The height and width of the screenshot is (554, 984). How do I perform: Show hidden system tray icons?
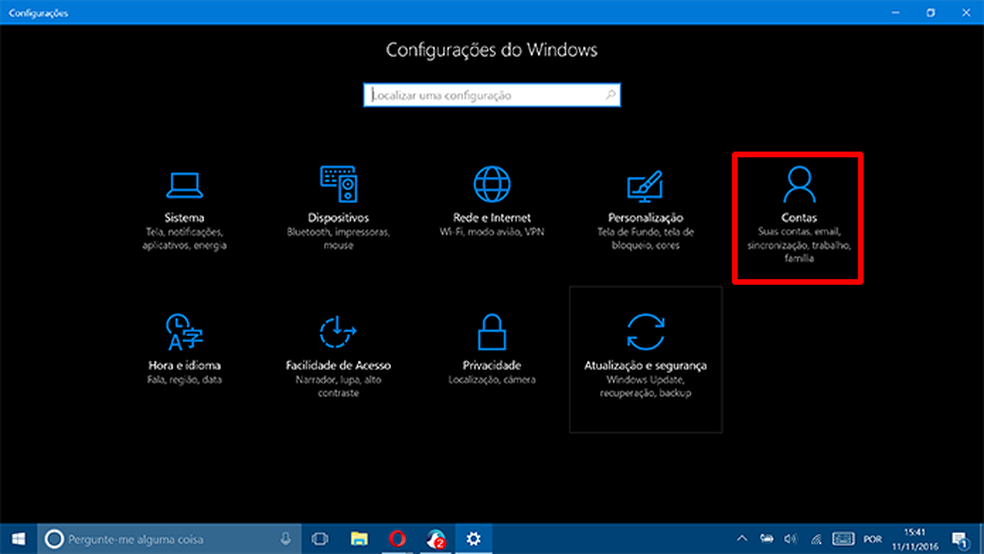(x=742, y=538)
